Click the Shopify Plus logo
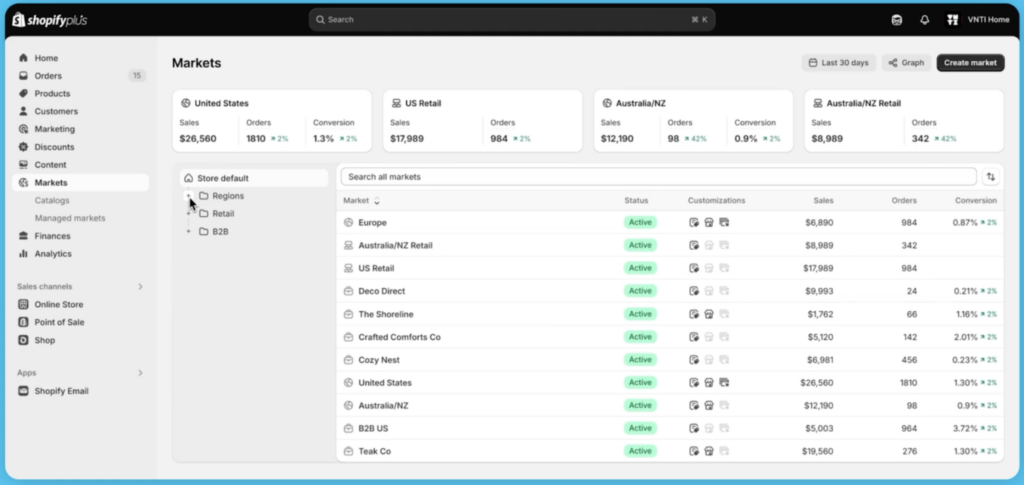 pos(50,20)
